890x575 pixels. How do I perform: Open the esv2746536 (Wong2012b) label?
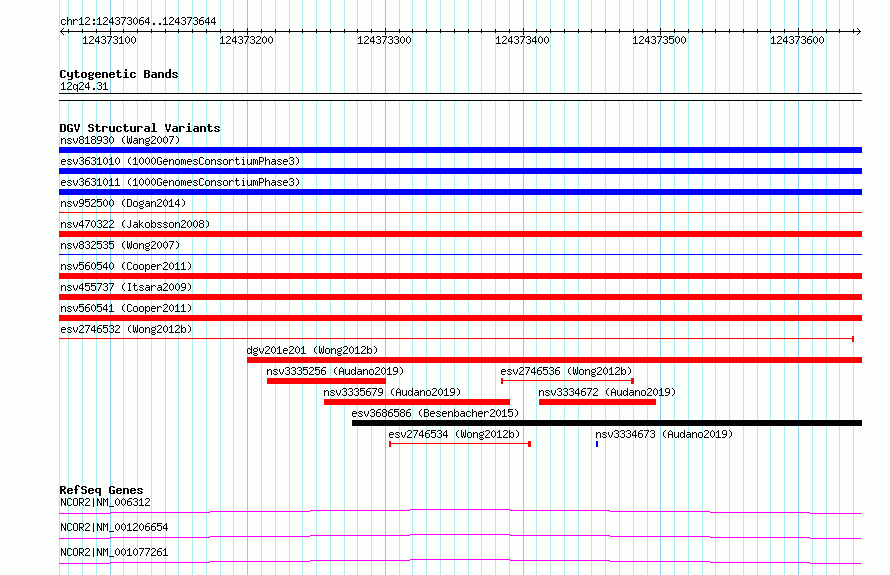pyautogui.click(x=566, y=371)
